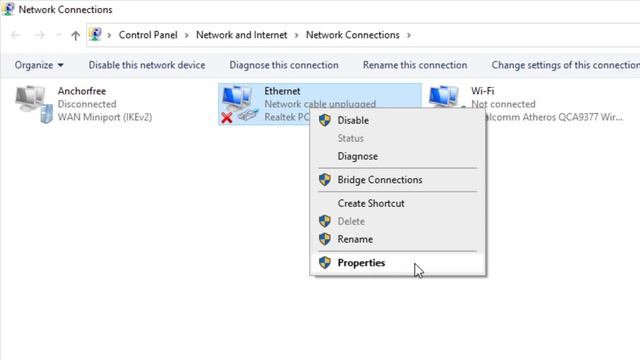Click Change settings of this connection
The image size is (640, 360).
tap(565, 65)
